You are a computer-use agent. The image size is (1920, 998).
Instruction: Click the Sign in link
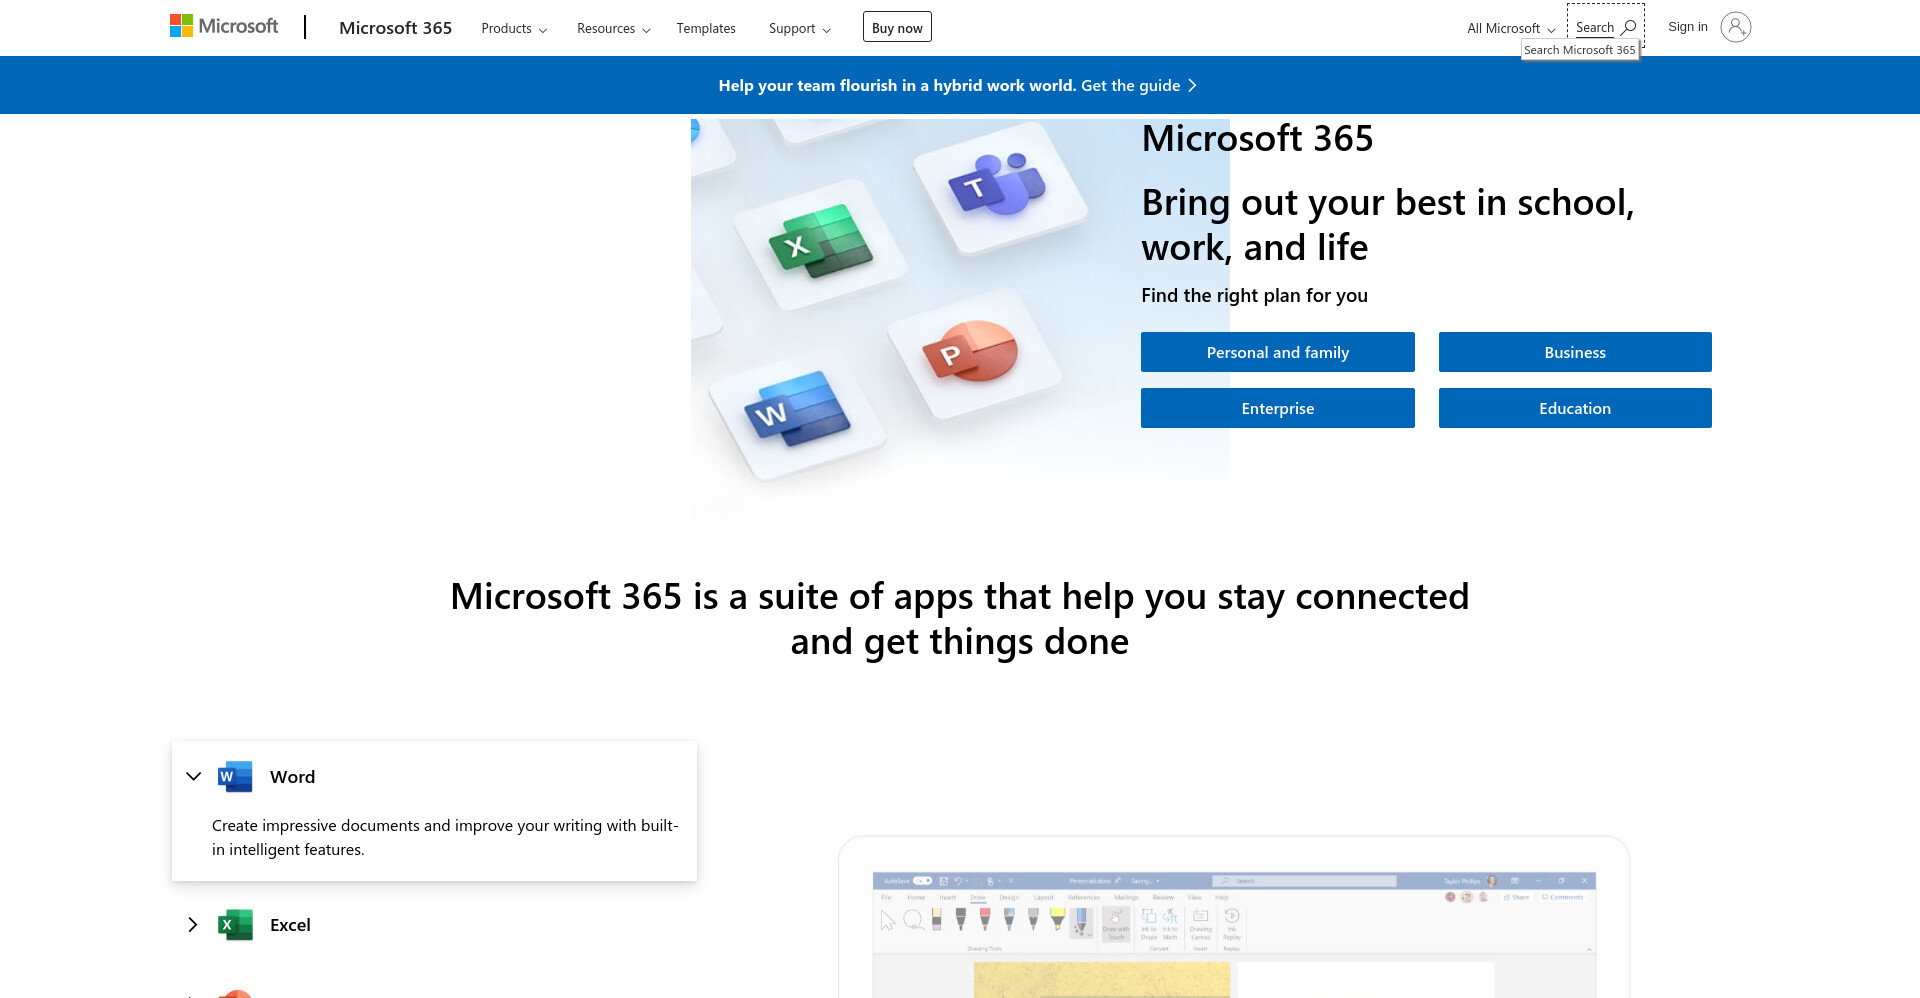click(1688, 27)
